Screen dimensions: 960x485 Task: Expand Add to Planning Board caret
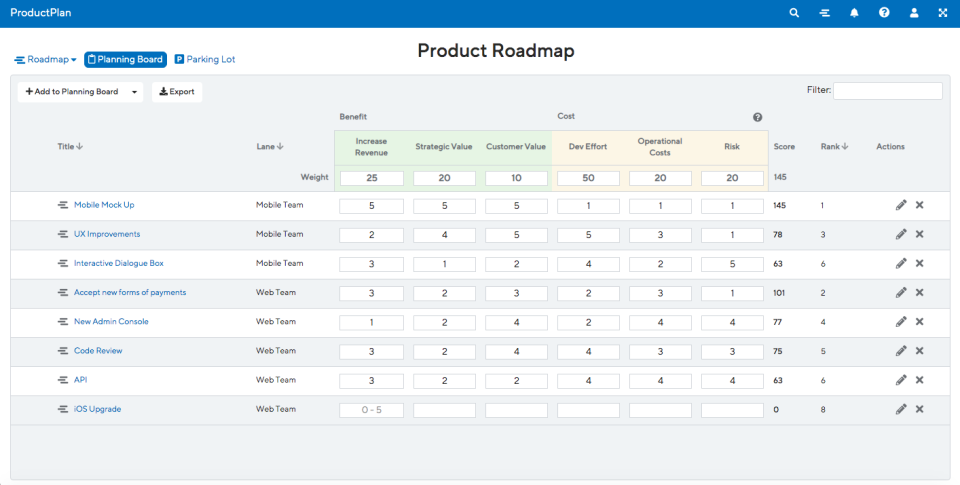(x=134, y=92)
